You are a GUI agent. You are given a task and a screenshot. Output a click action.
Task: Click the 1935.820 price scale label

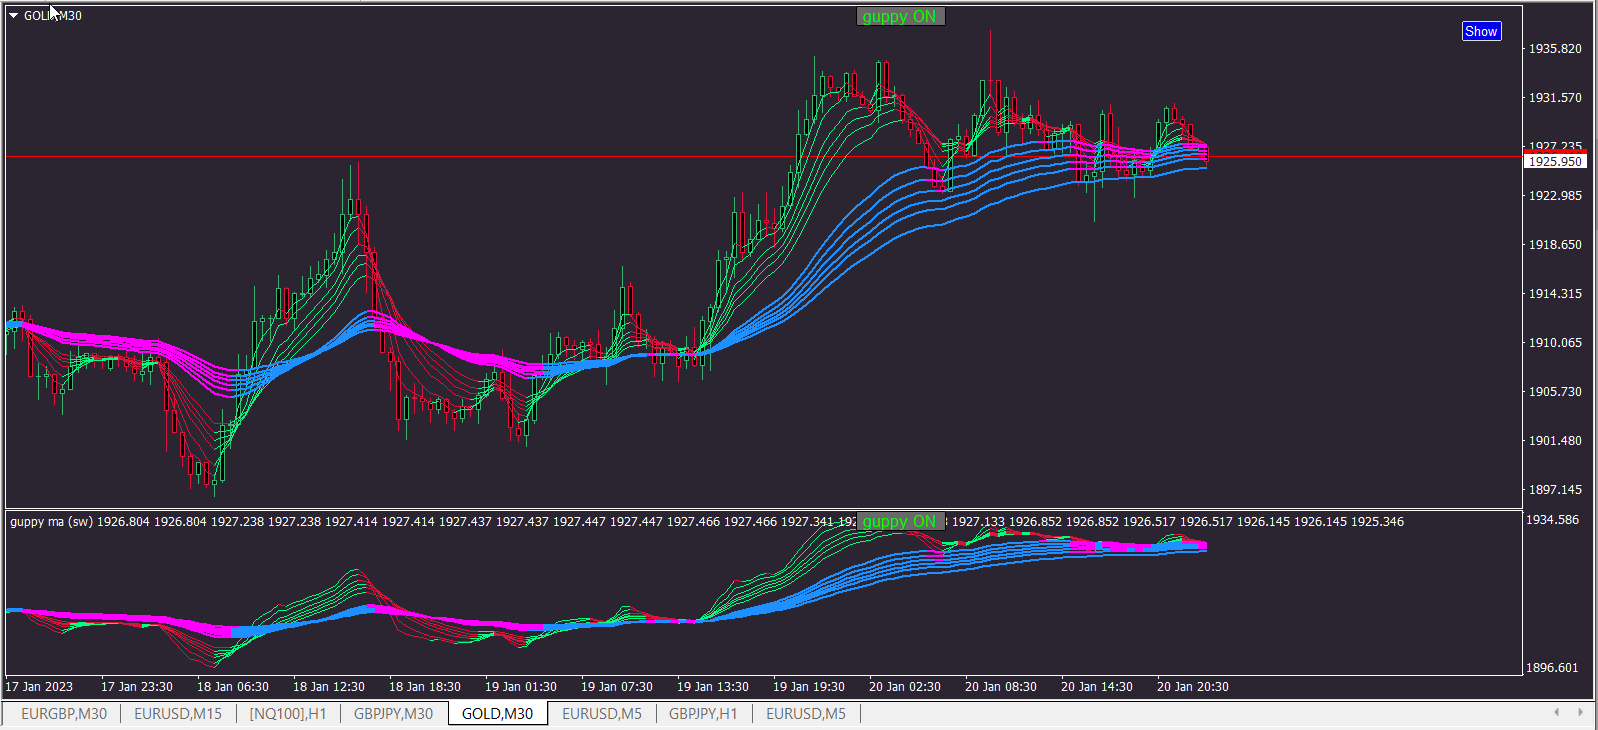pyautogui.click(x=1555, y=49)
